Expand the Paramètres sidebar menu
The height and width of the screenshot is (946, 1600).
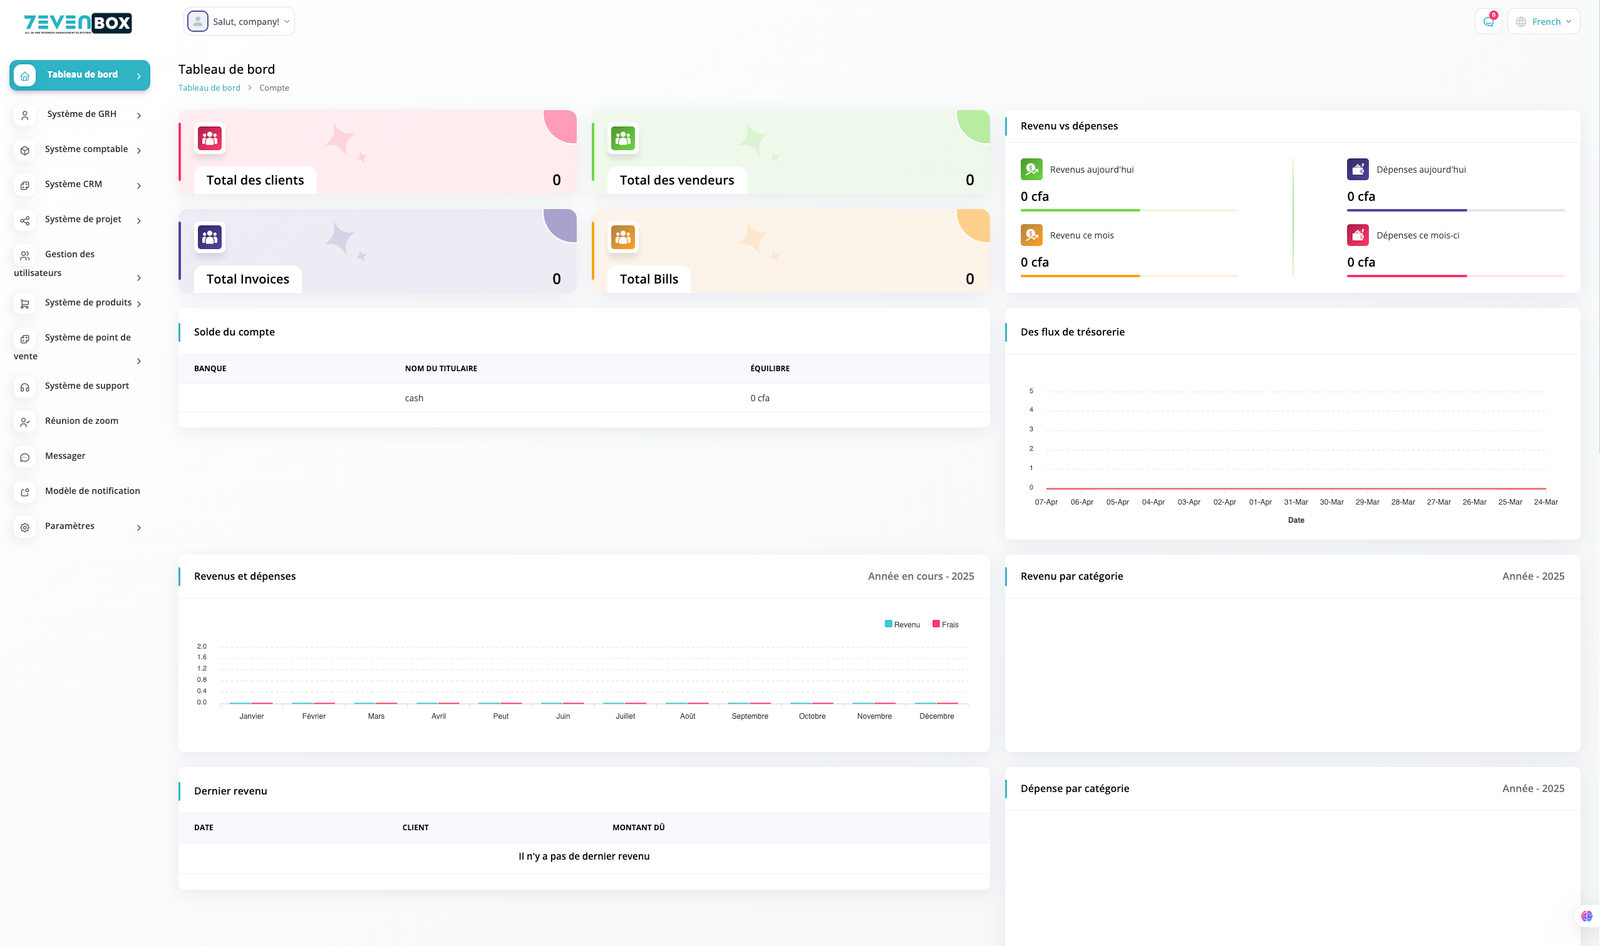[x=80, y=526]
